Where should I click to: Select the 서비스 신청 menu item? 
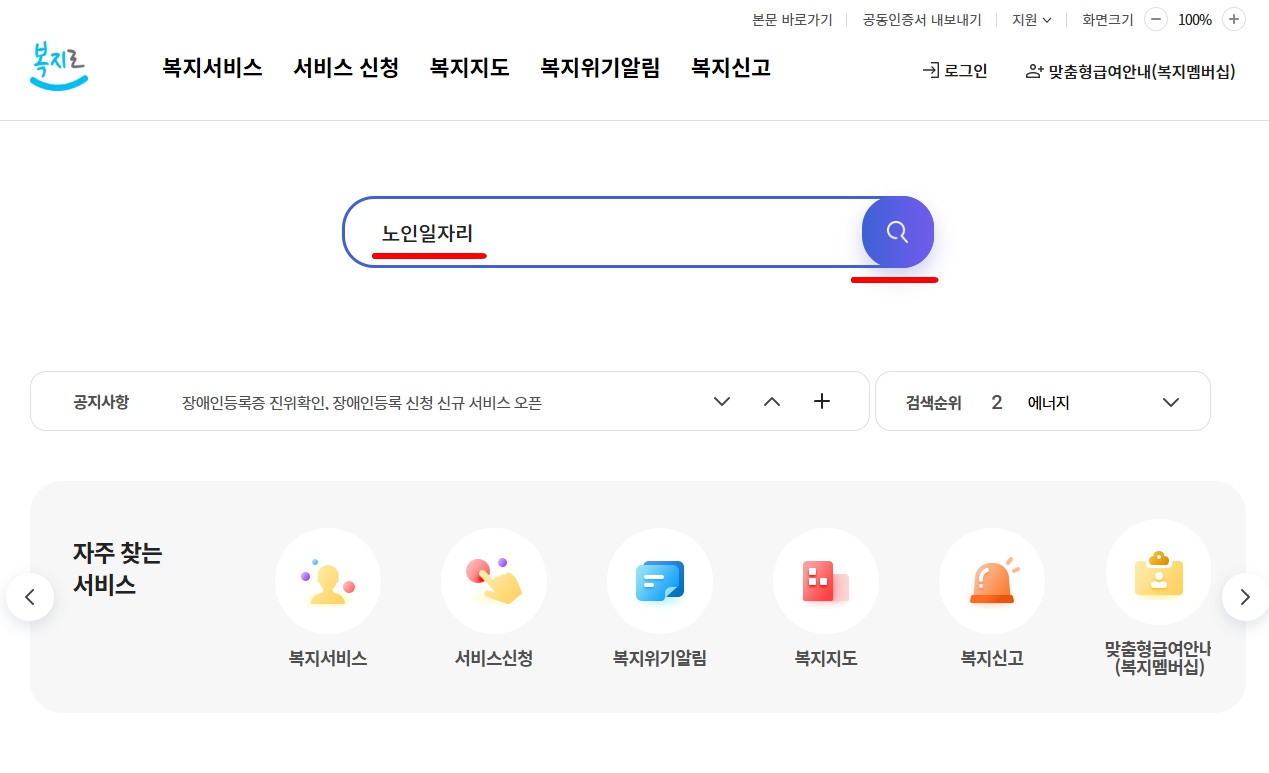tap(346, 67)
